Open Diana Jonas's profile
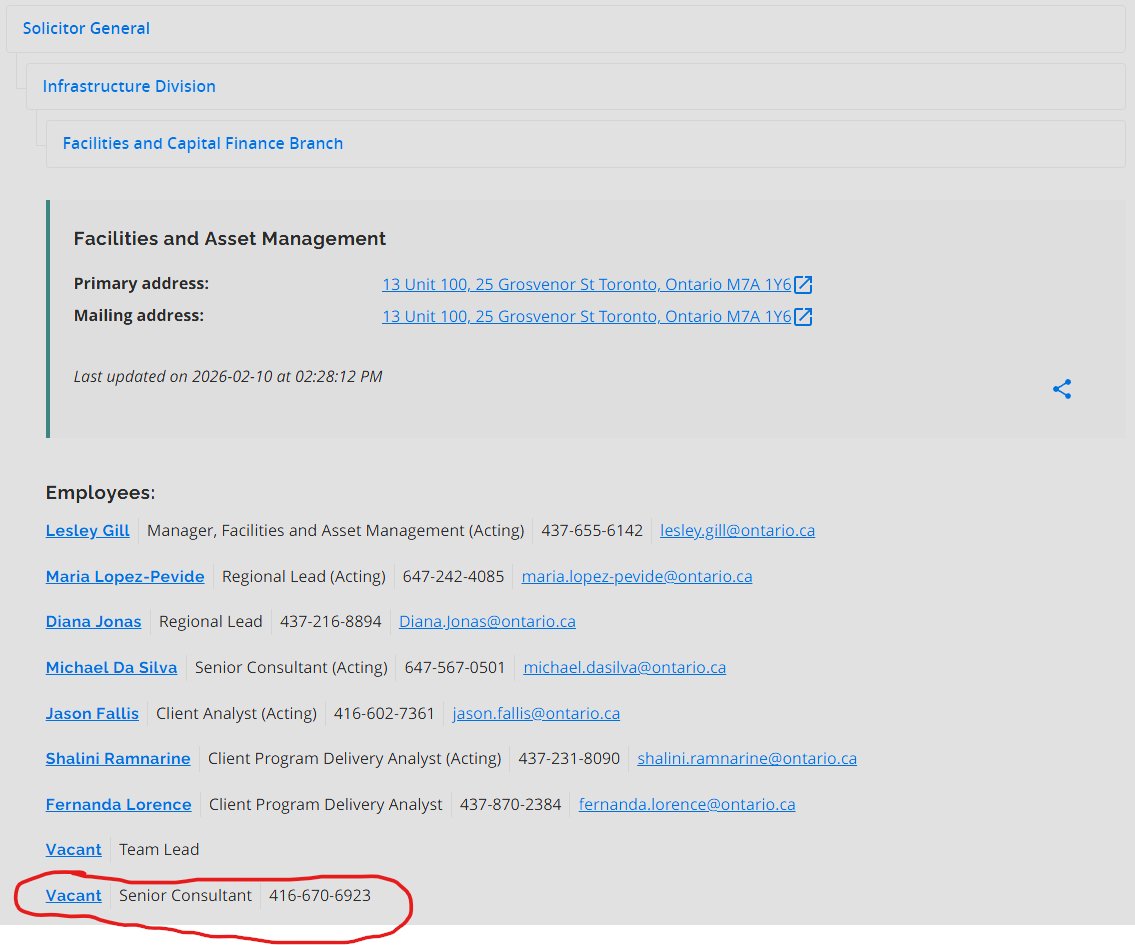Image resolution: width=1135 pixels, height=945 pixels. (93, 622)
